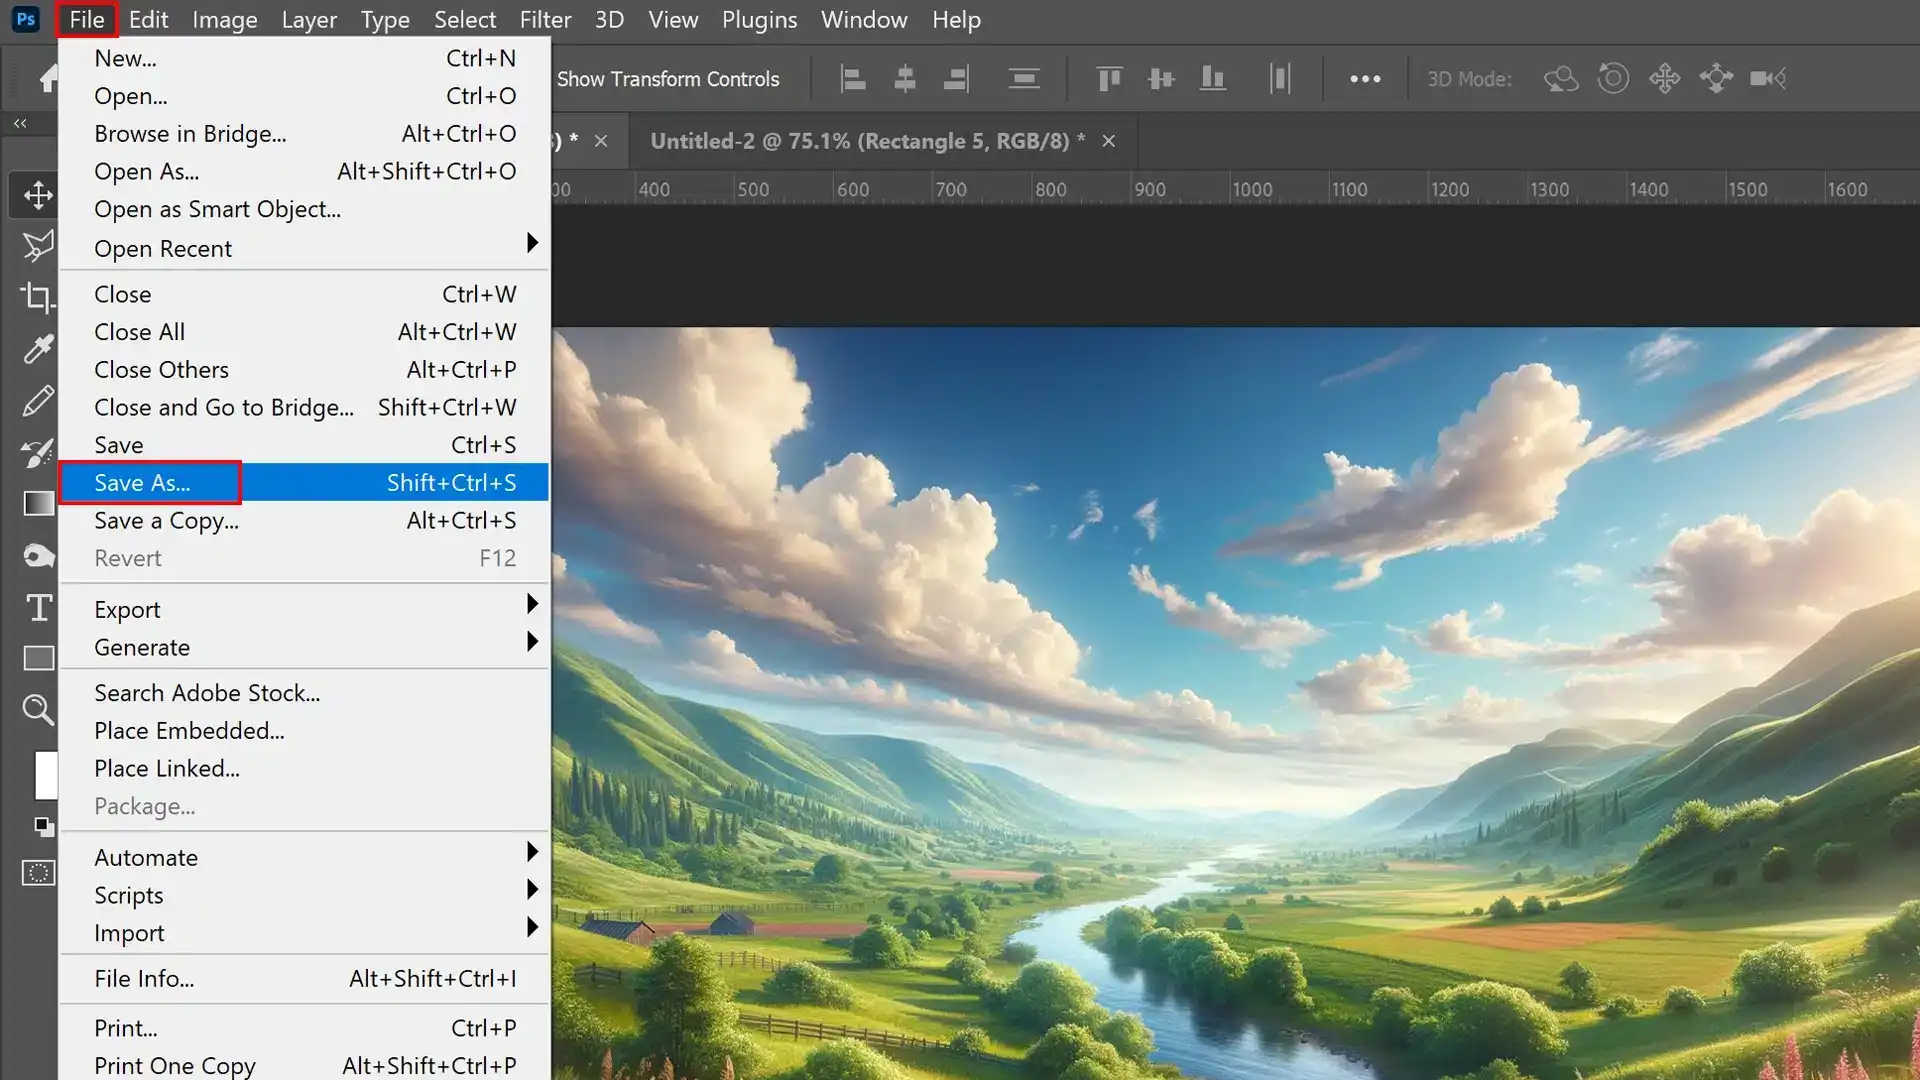Image resolution: width=1920 pixels, height=1080 pixels.
Task: Expand the Open Recent submenu
Action: pyautogui.click(x=304, y=248)
